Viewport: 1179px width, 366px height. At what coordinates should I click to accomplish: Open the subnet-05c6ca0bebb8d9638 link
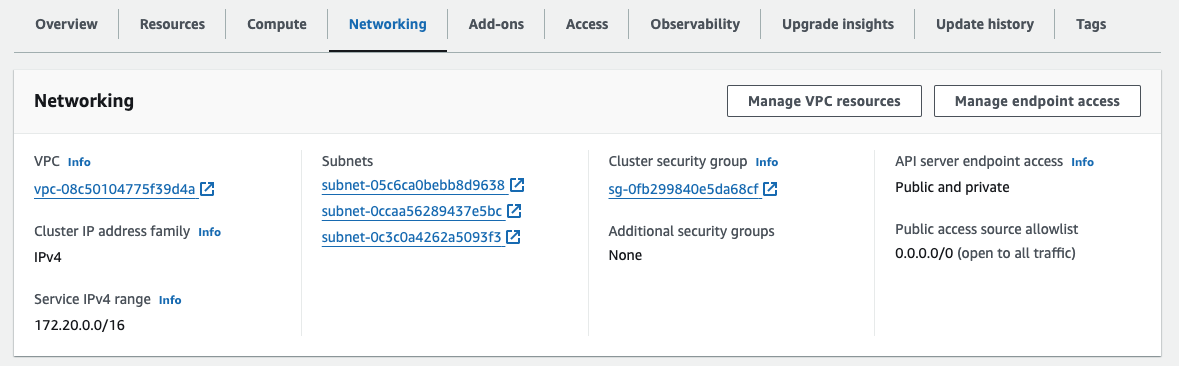click(413, 185)
